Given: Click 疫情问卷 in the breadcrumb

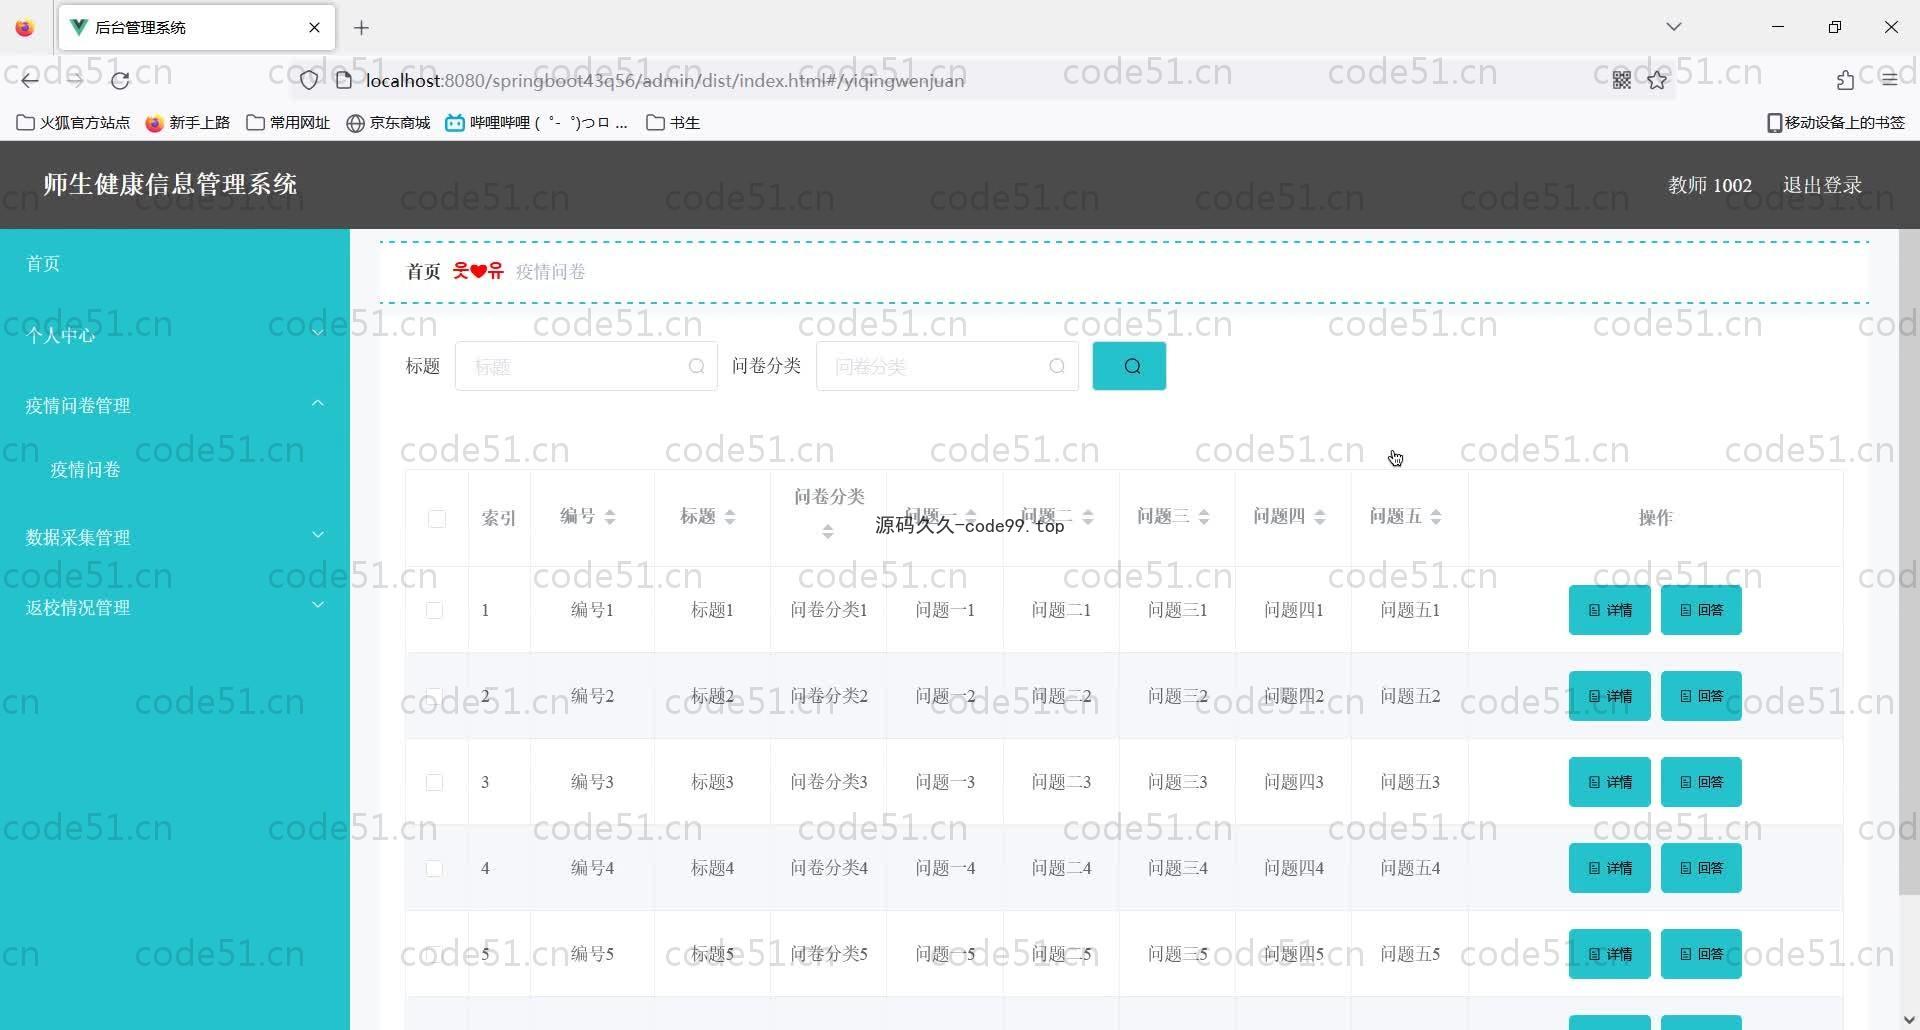Looking at the screenshot, I should (550, 271).
